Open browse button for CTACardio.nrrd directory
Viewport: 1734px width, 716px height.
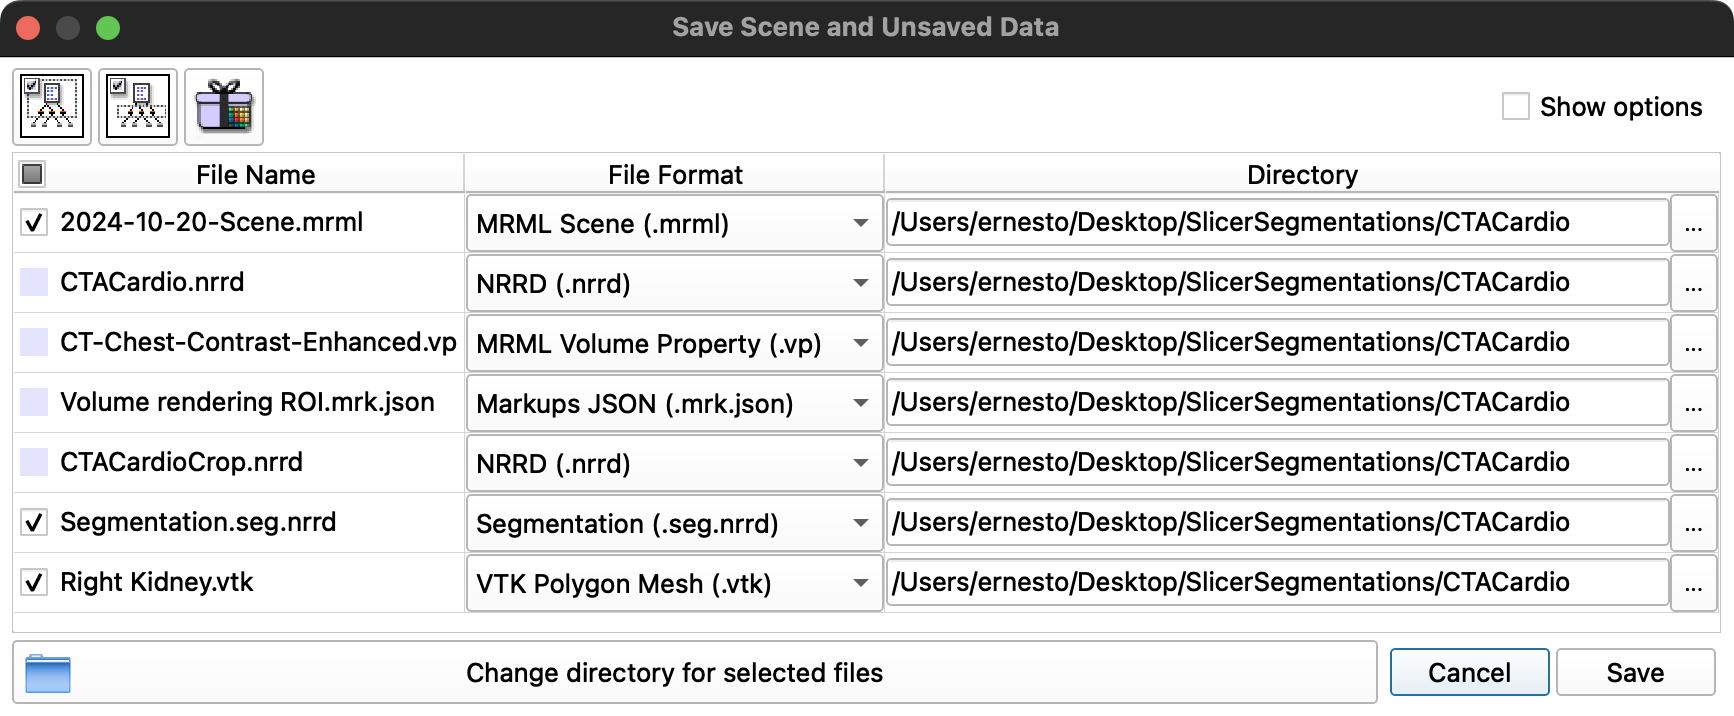[1693, 283]
